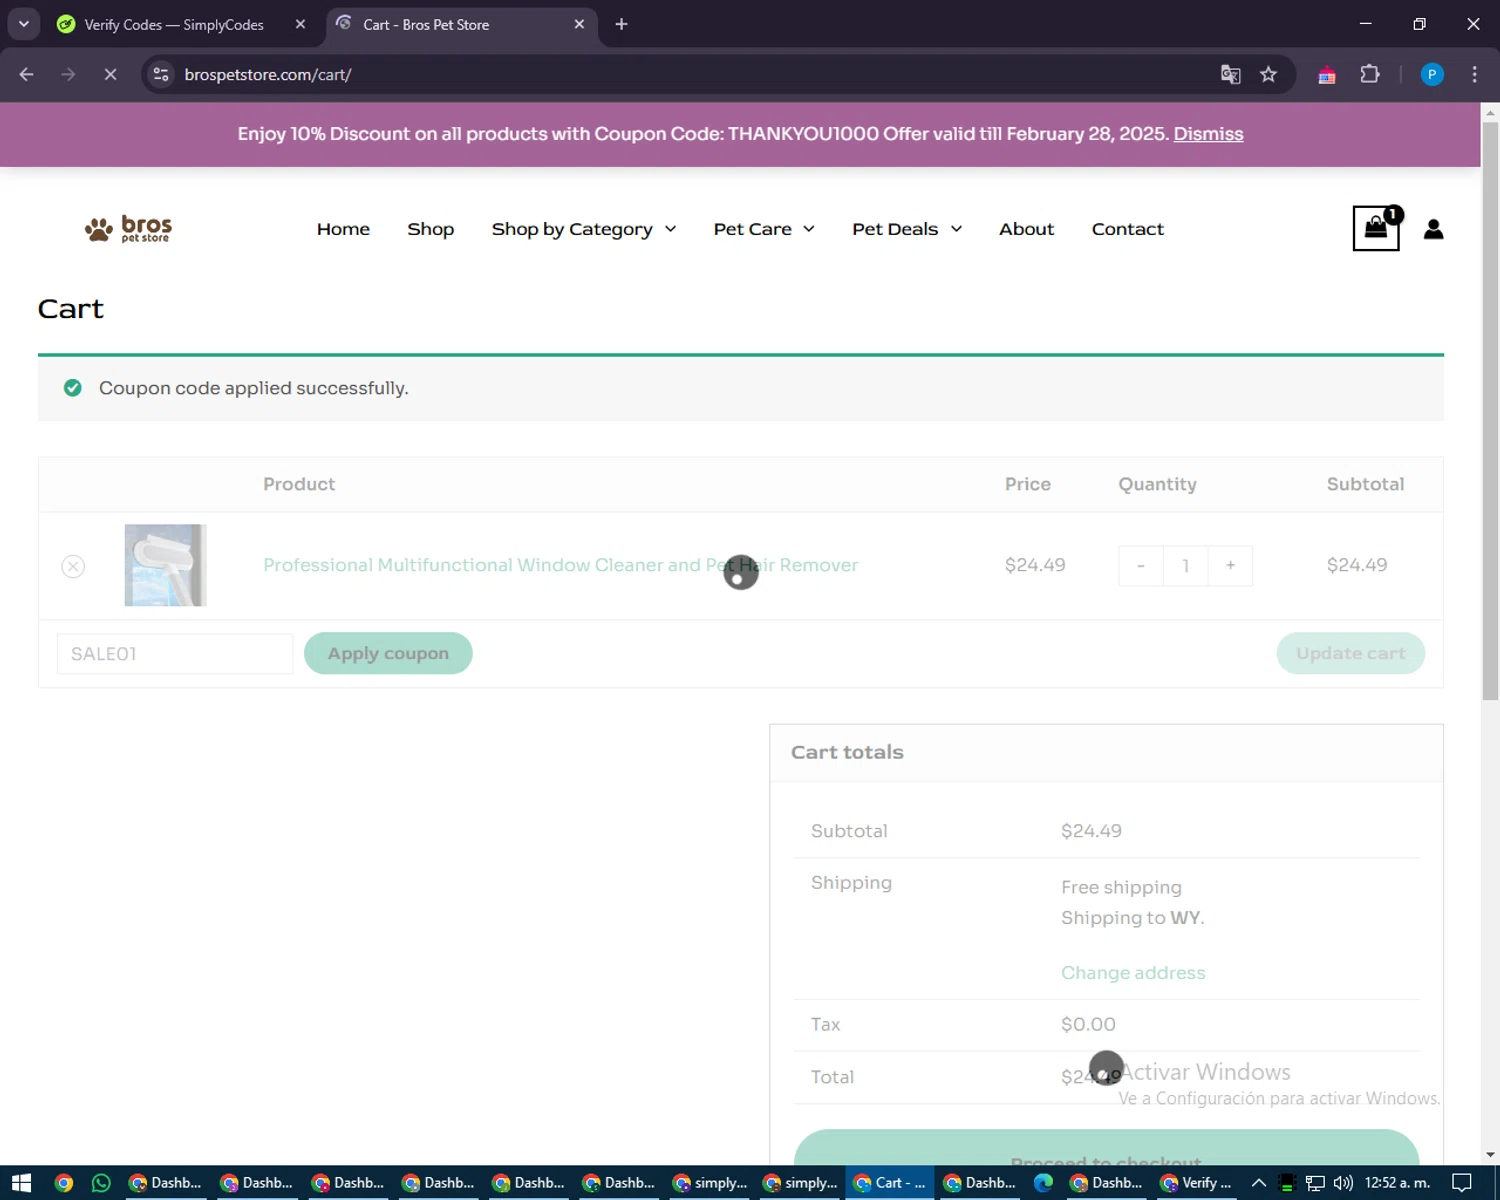This screenshot has width=1500, height=1200.
Task: Go back to the previous page
Action: (x=27, y=74)
